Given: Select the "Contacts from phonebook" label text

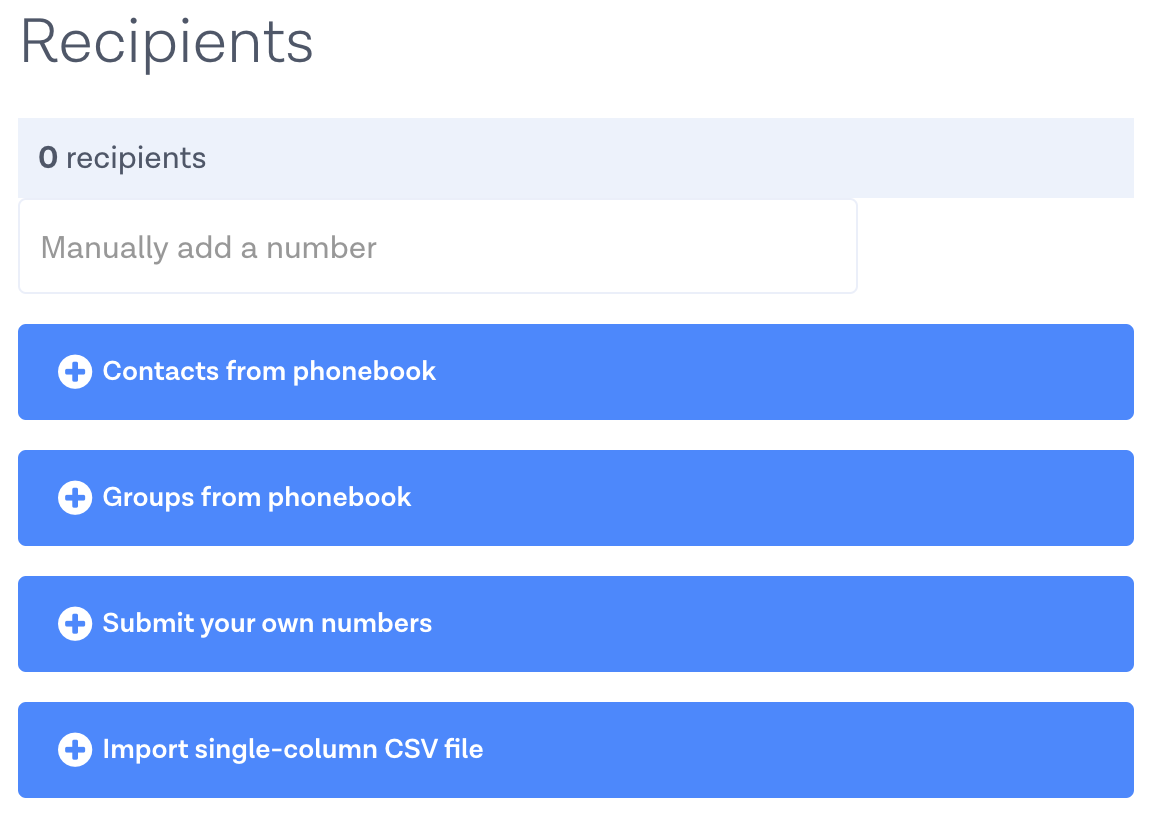Looking at the screenshot, I should 269,372.
